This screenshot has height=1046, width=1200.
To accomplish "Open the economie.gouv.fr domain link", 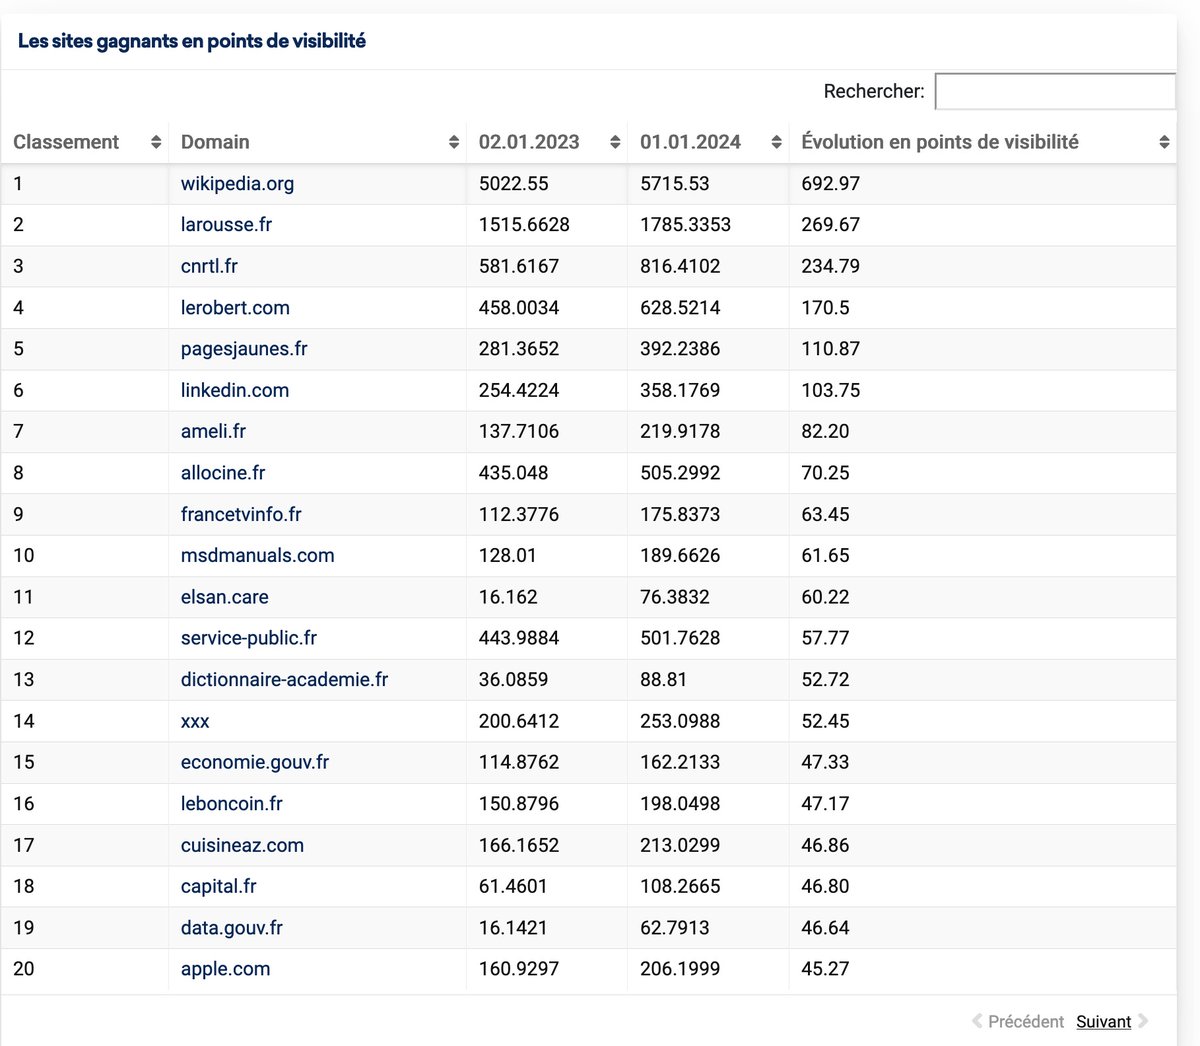I will point(255,762).
